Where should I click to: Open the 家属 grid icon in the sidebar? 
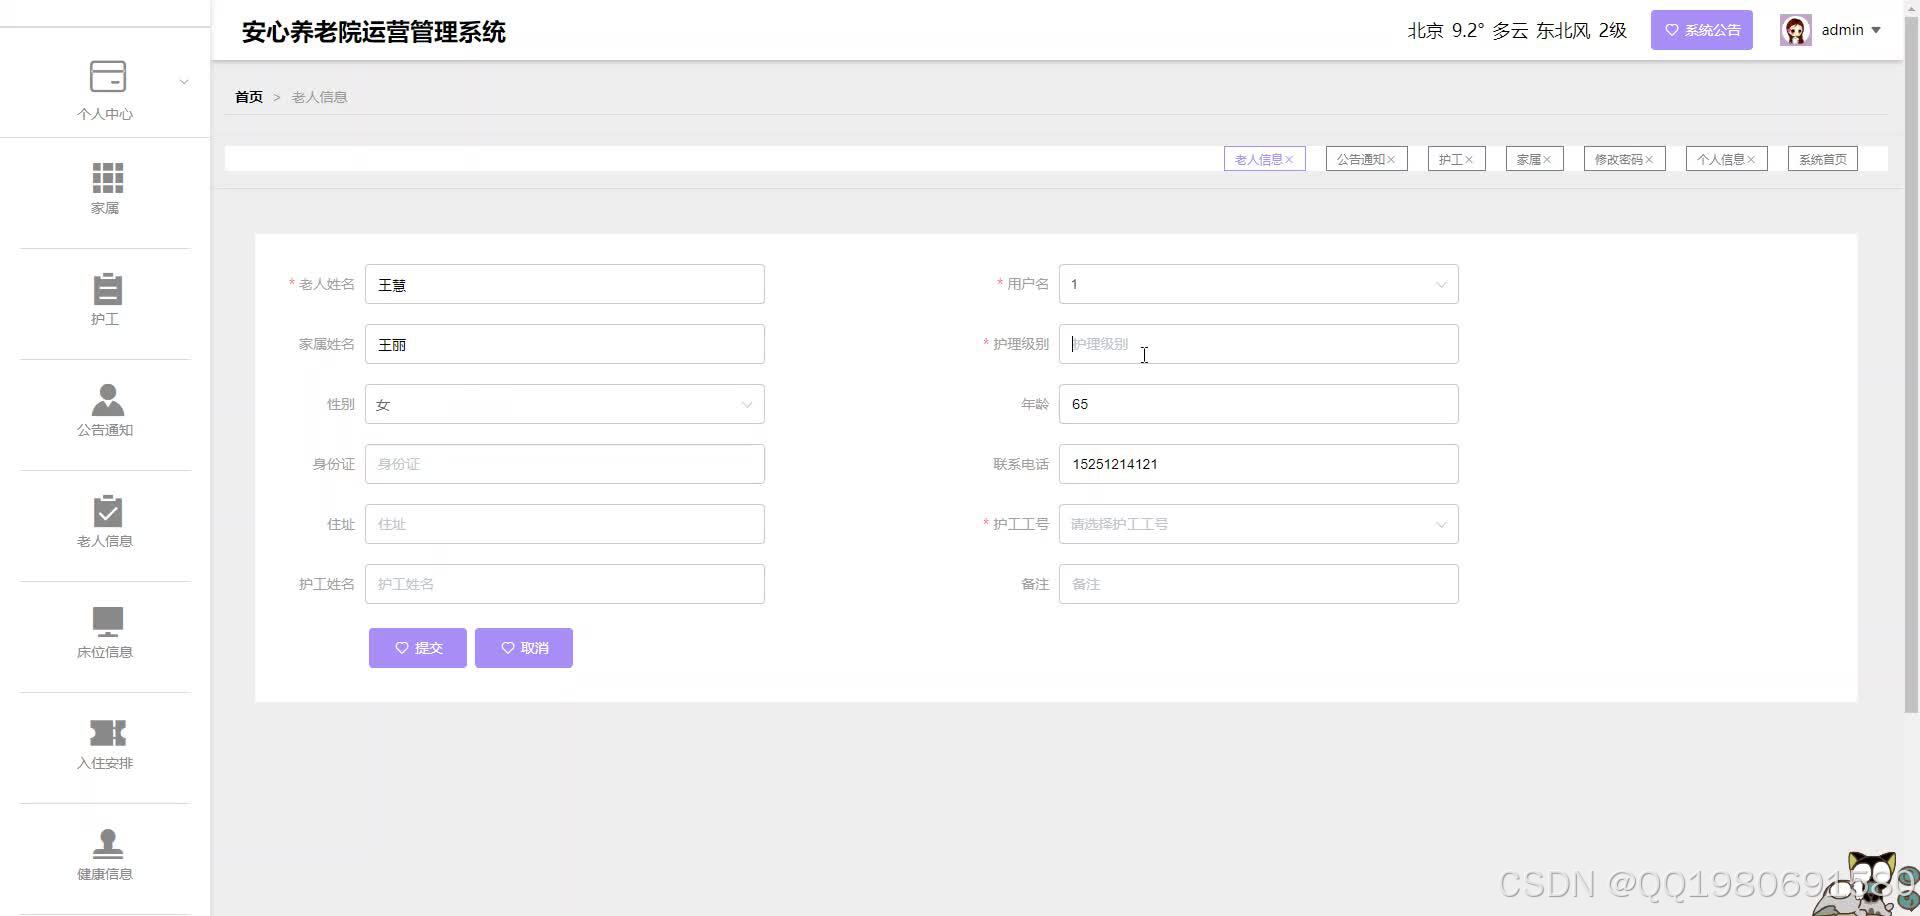[107, 178]
